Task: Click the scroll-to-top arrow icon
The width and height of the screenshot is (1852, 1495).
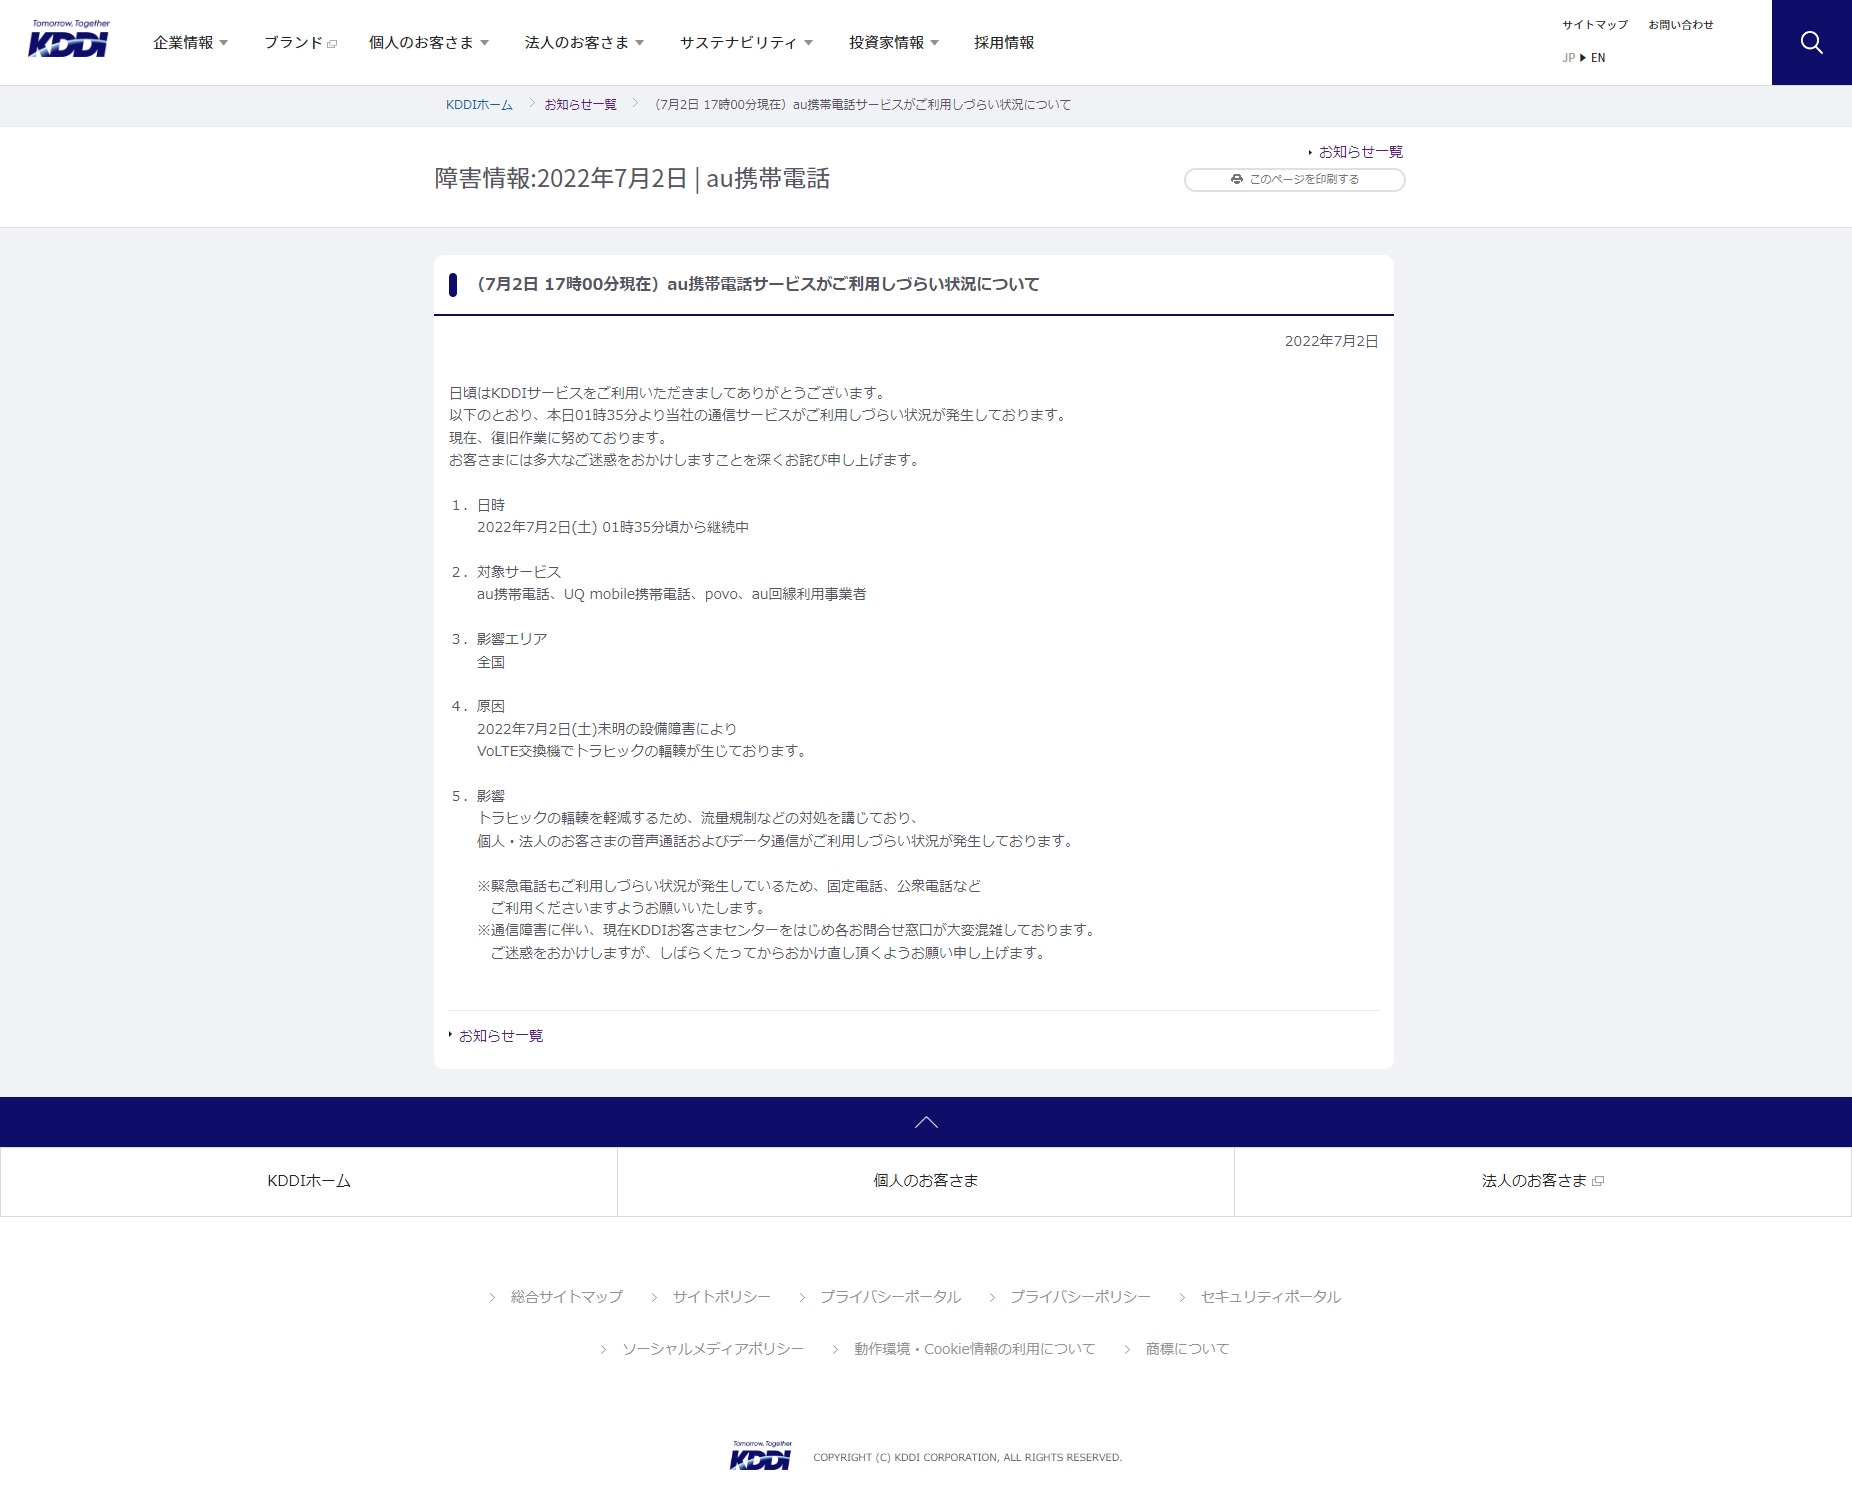Action: 926,1122
